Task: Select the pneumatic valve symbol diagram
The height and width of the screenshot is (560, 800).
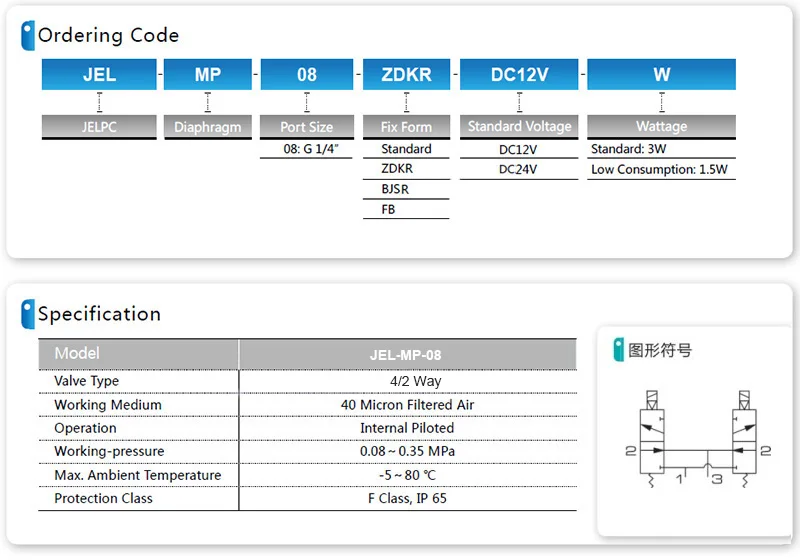Action: click(x=698, y=440)
